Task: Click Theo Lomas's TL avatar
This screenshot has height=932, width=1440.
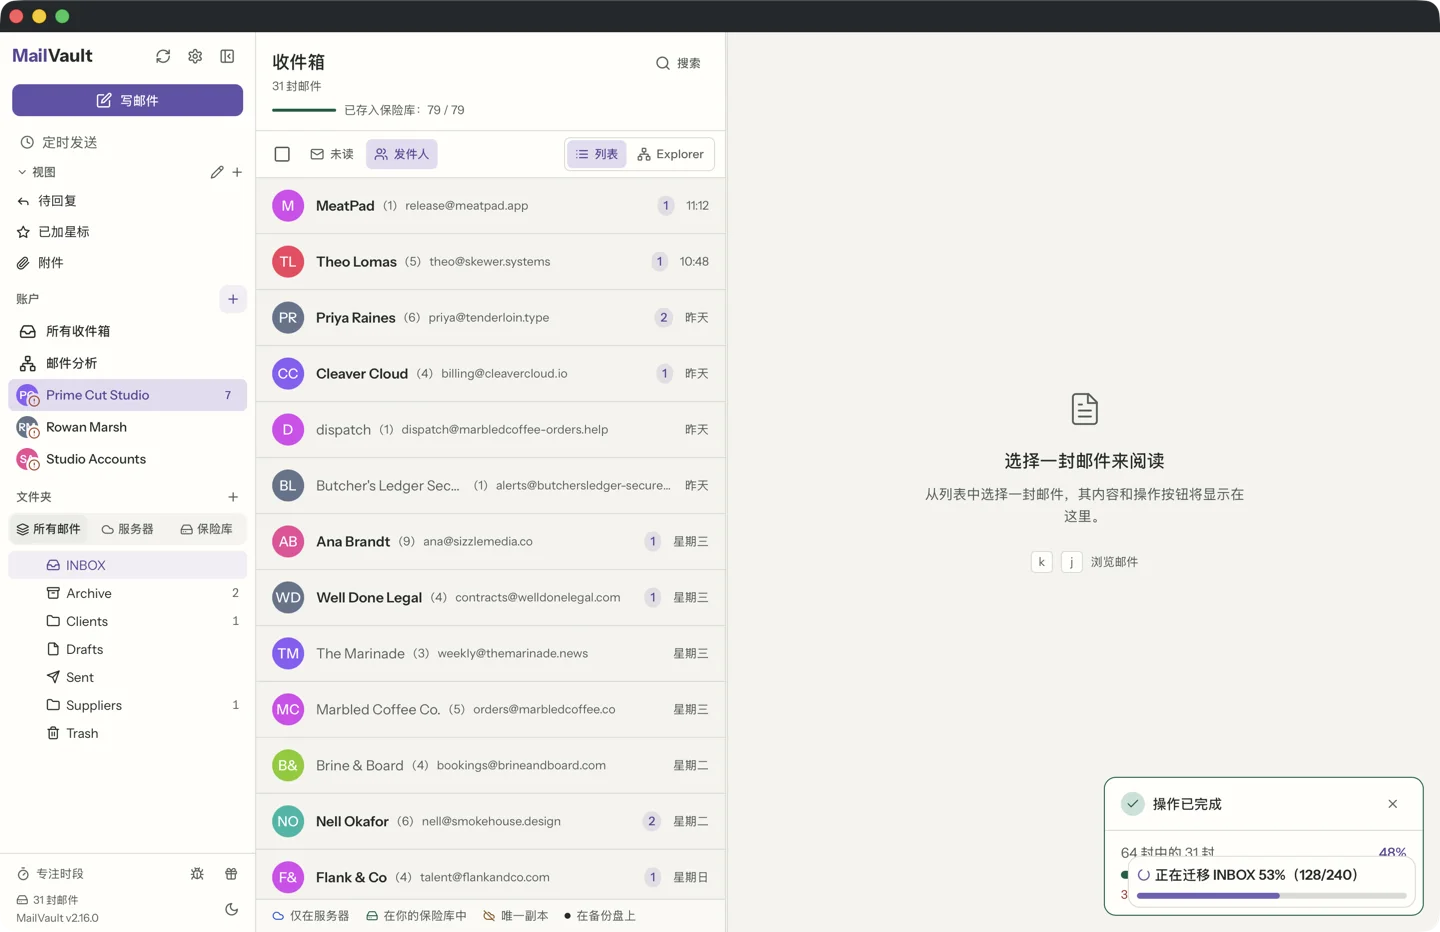Action: click(x=288, y=262)
